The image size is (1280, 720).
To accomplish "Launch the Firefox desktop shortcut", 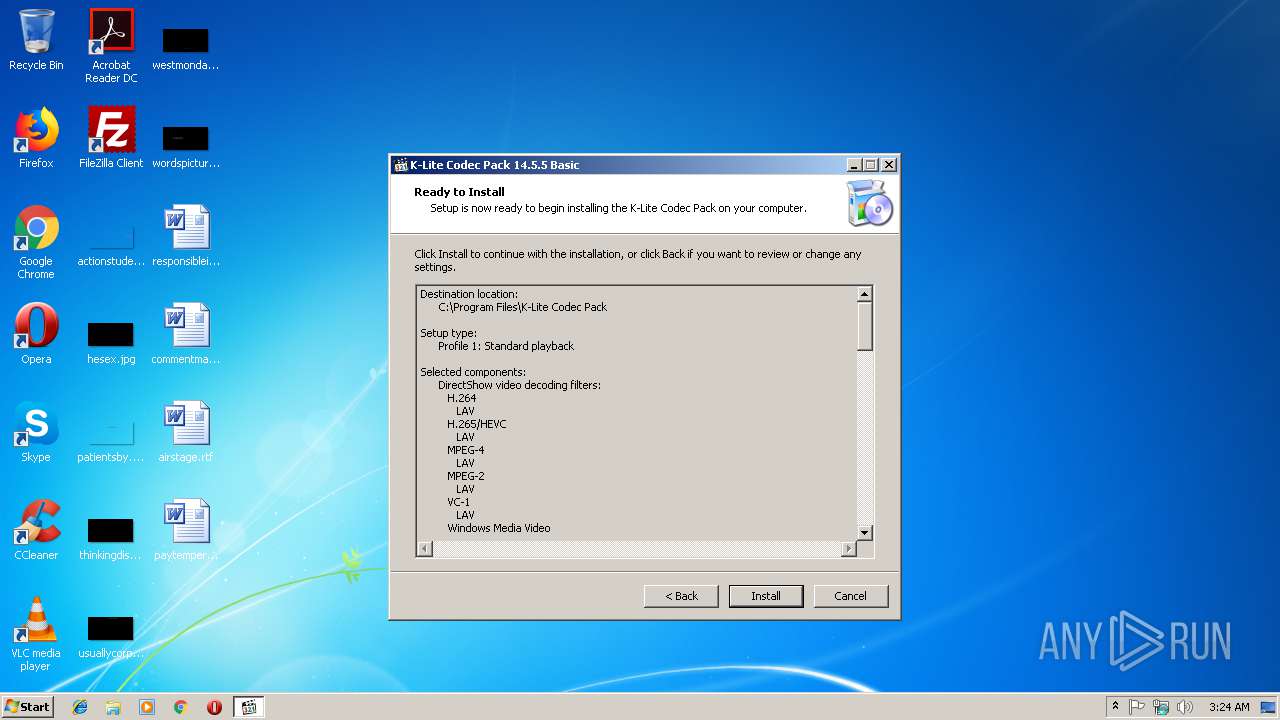I will pos(36,138).
